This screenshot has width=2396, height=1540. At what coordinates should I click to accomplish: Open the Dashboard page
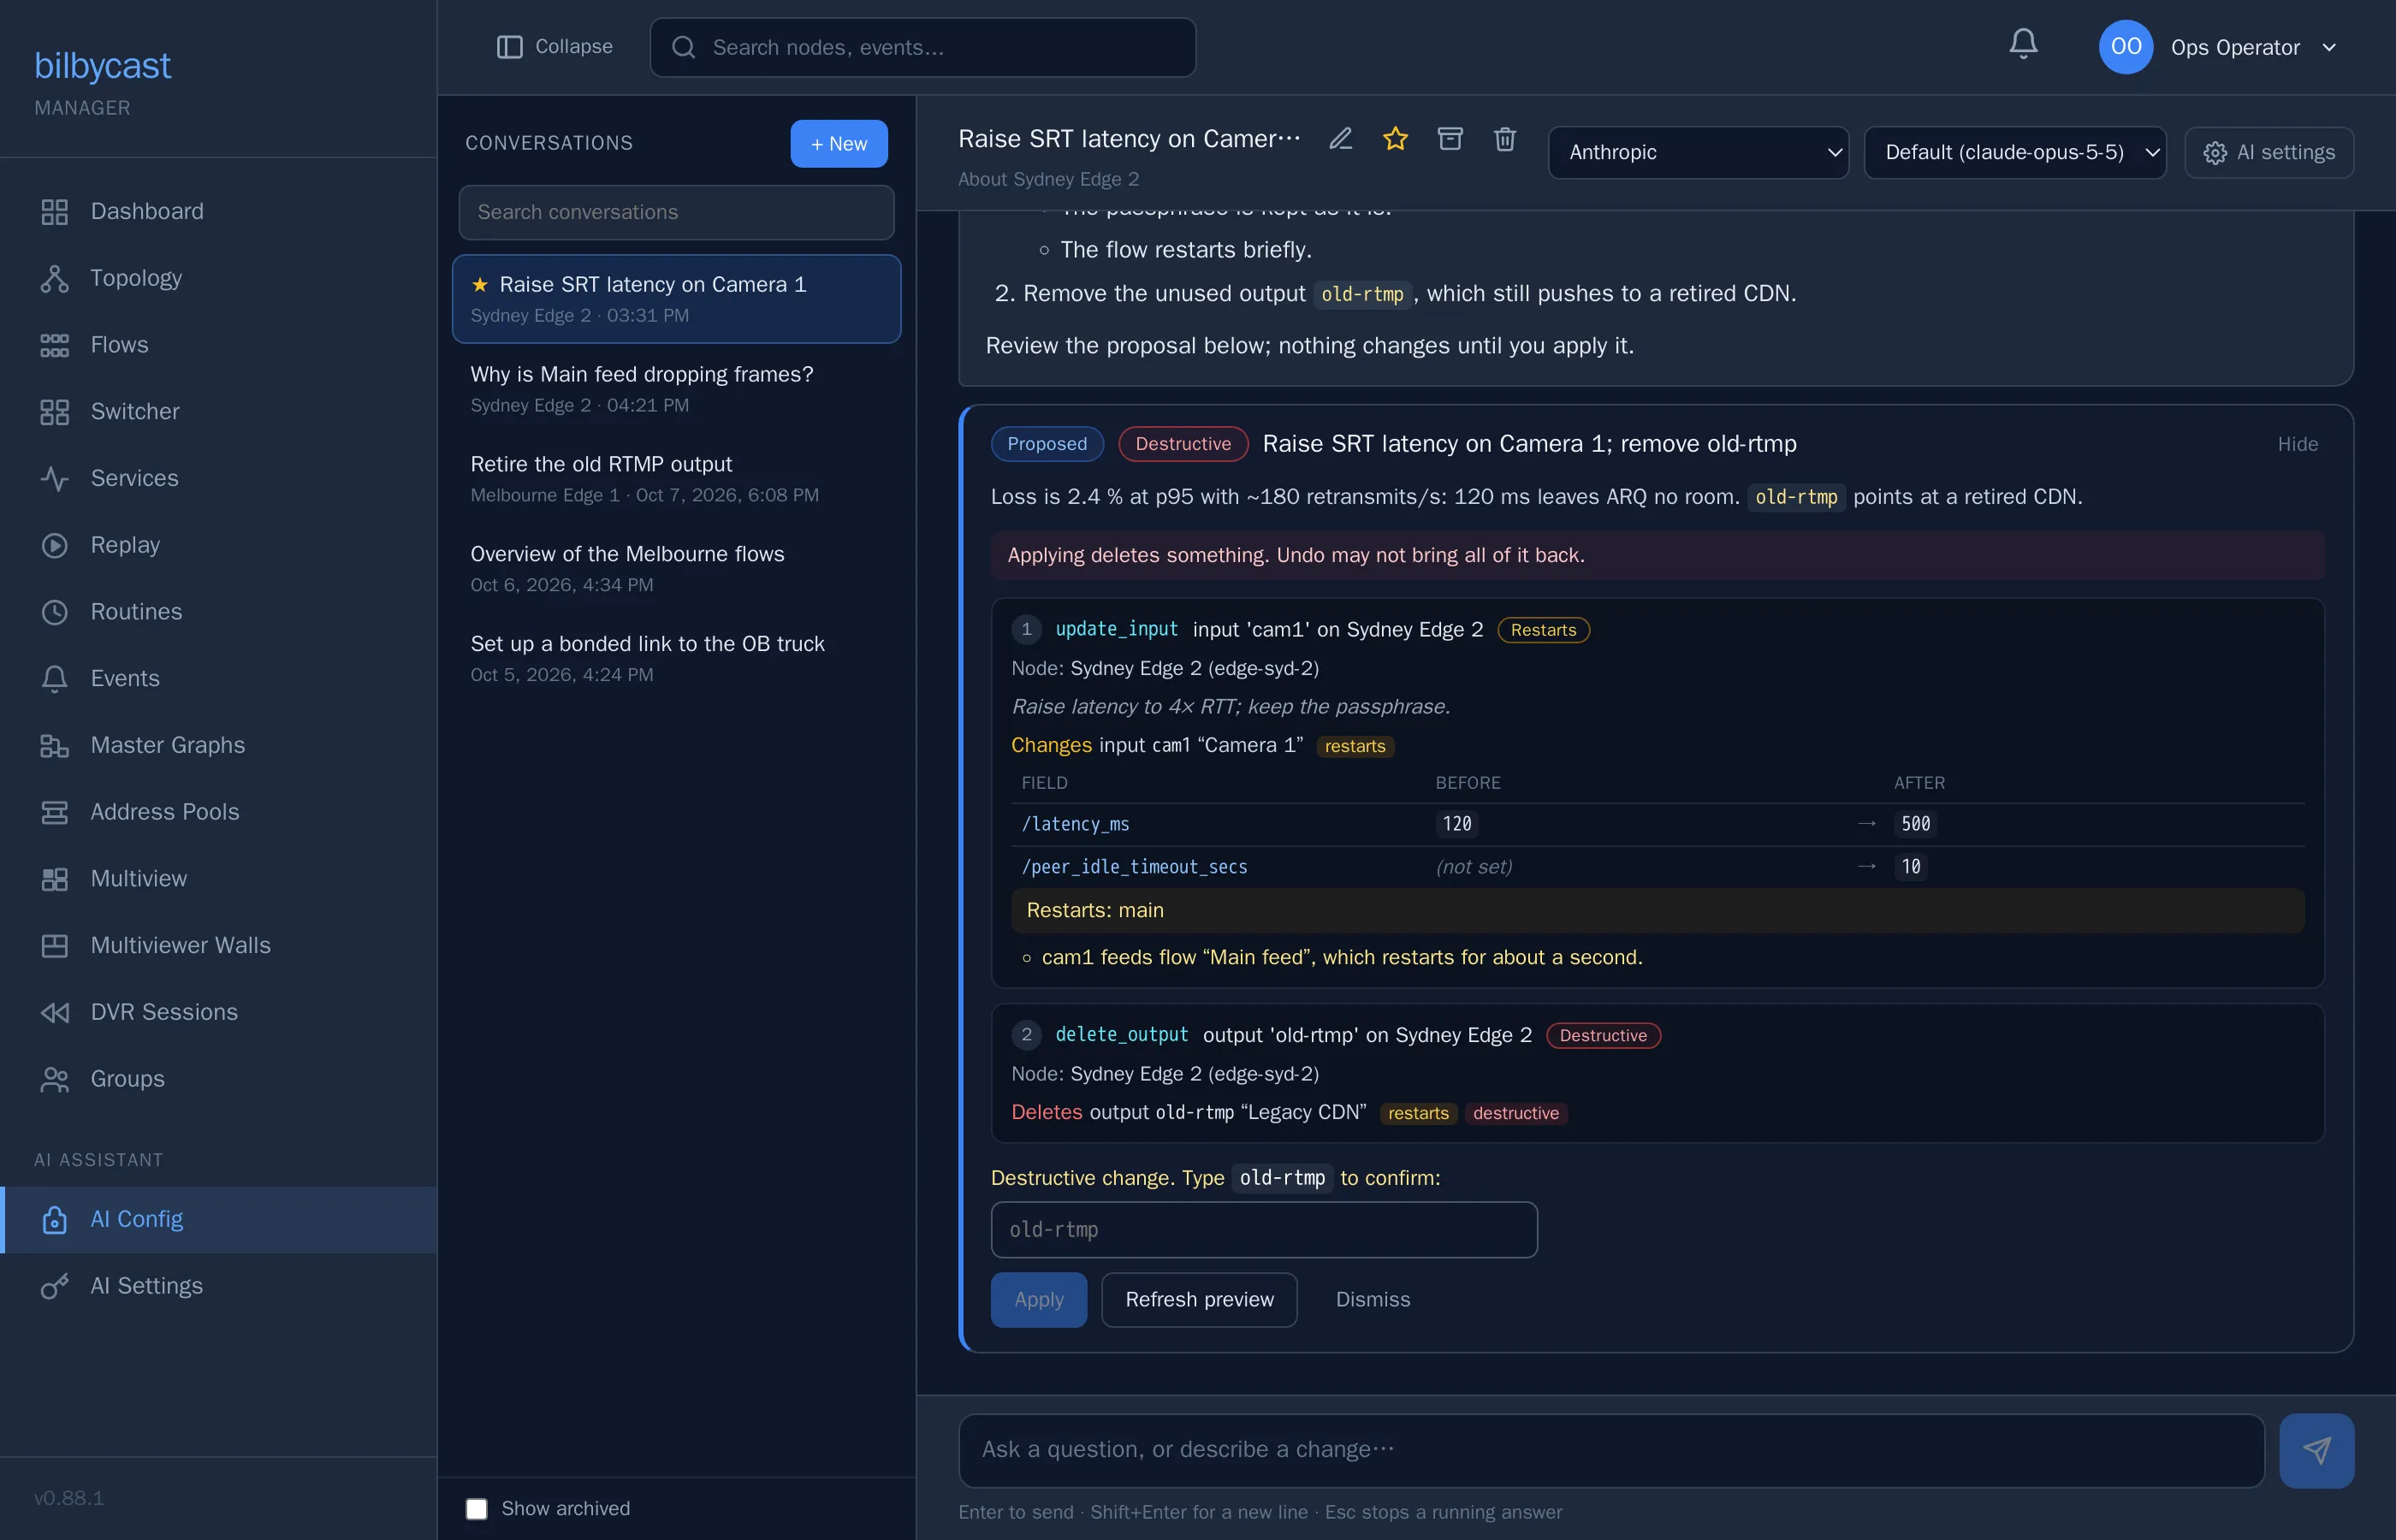218,211
